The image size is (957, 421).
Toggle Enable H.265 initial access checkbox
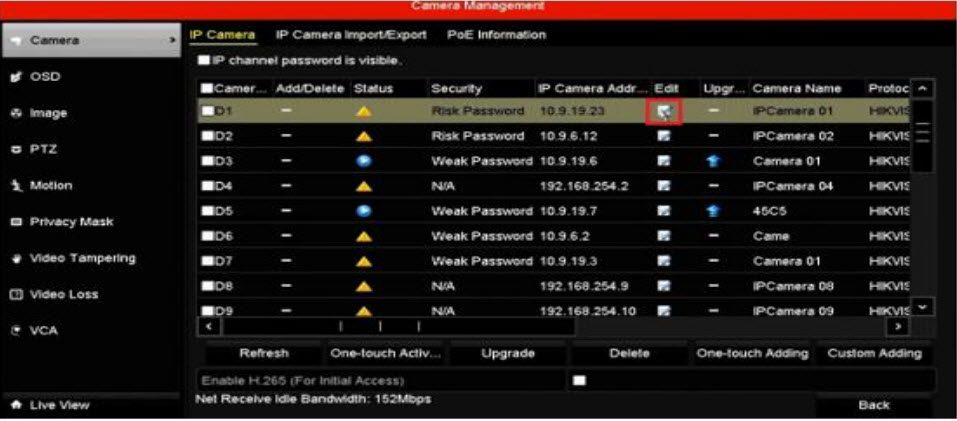click(578, 380)
